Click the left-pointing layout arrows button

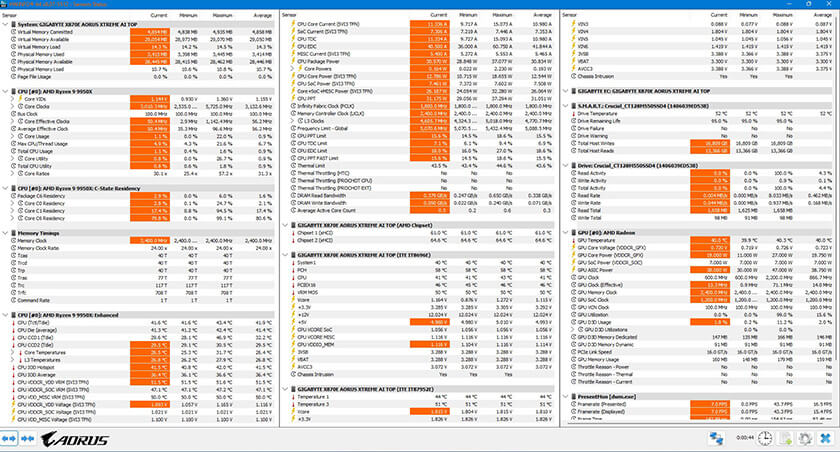[9, 439]
